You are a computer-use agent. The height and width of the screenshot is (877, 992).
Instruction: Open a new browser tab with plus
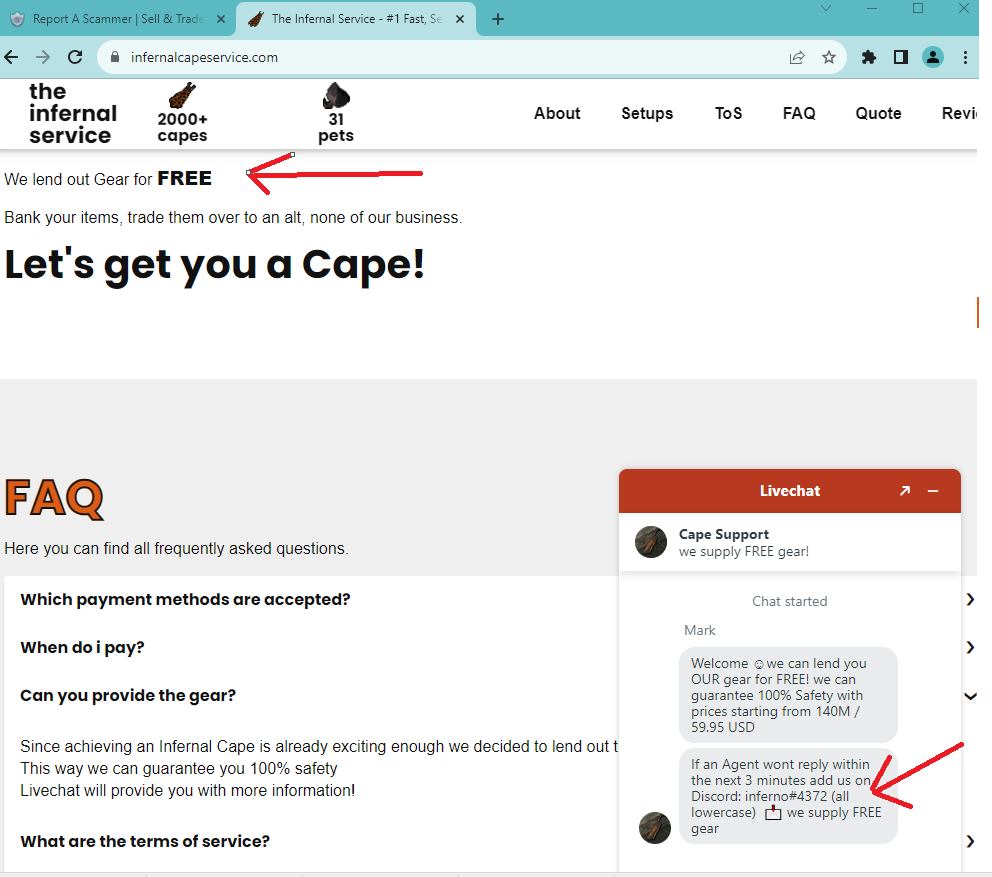[498, 19]
